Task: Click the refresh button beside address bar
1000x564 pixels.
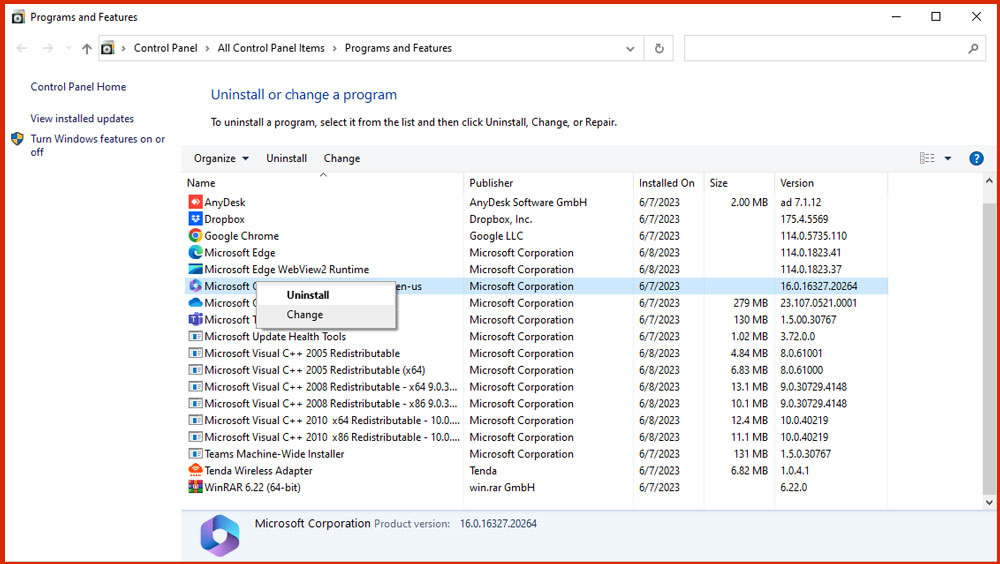Action: pyautogui.click(x=659, y=48)
